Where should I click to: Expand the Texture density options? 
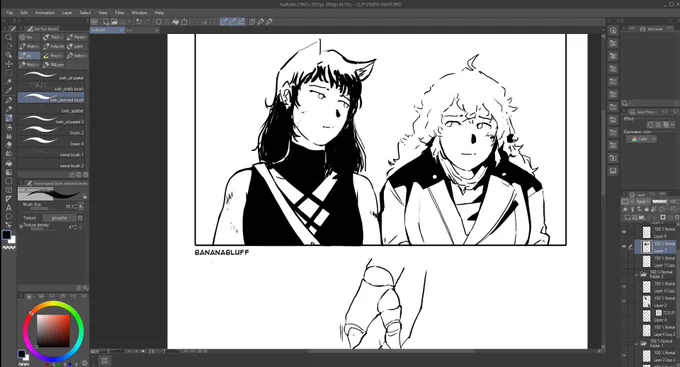[21, 226]
